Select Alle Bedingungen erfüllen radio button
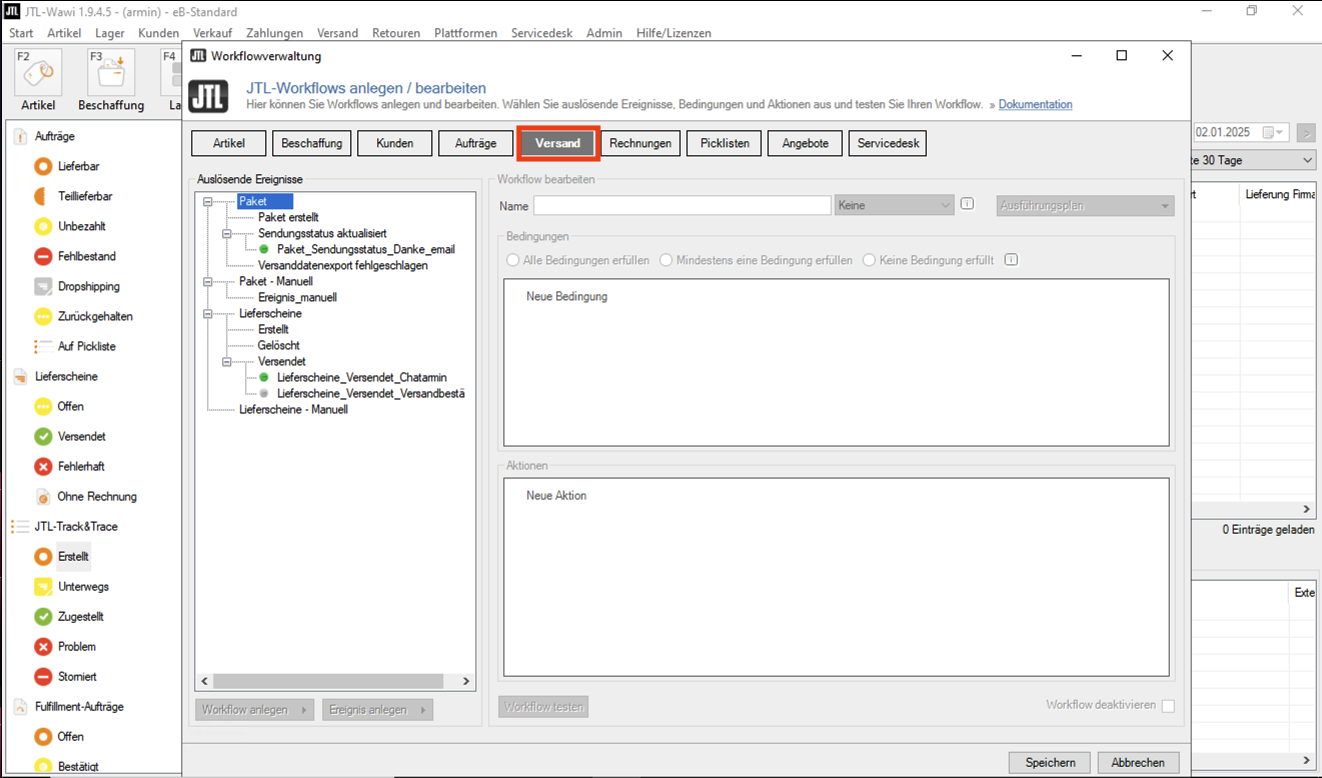Viewport: 1322px width, 778px height. pos(513,260)
